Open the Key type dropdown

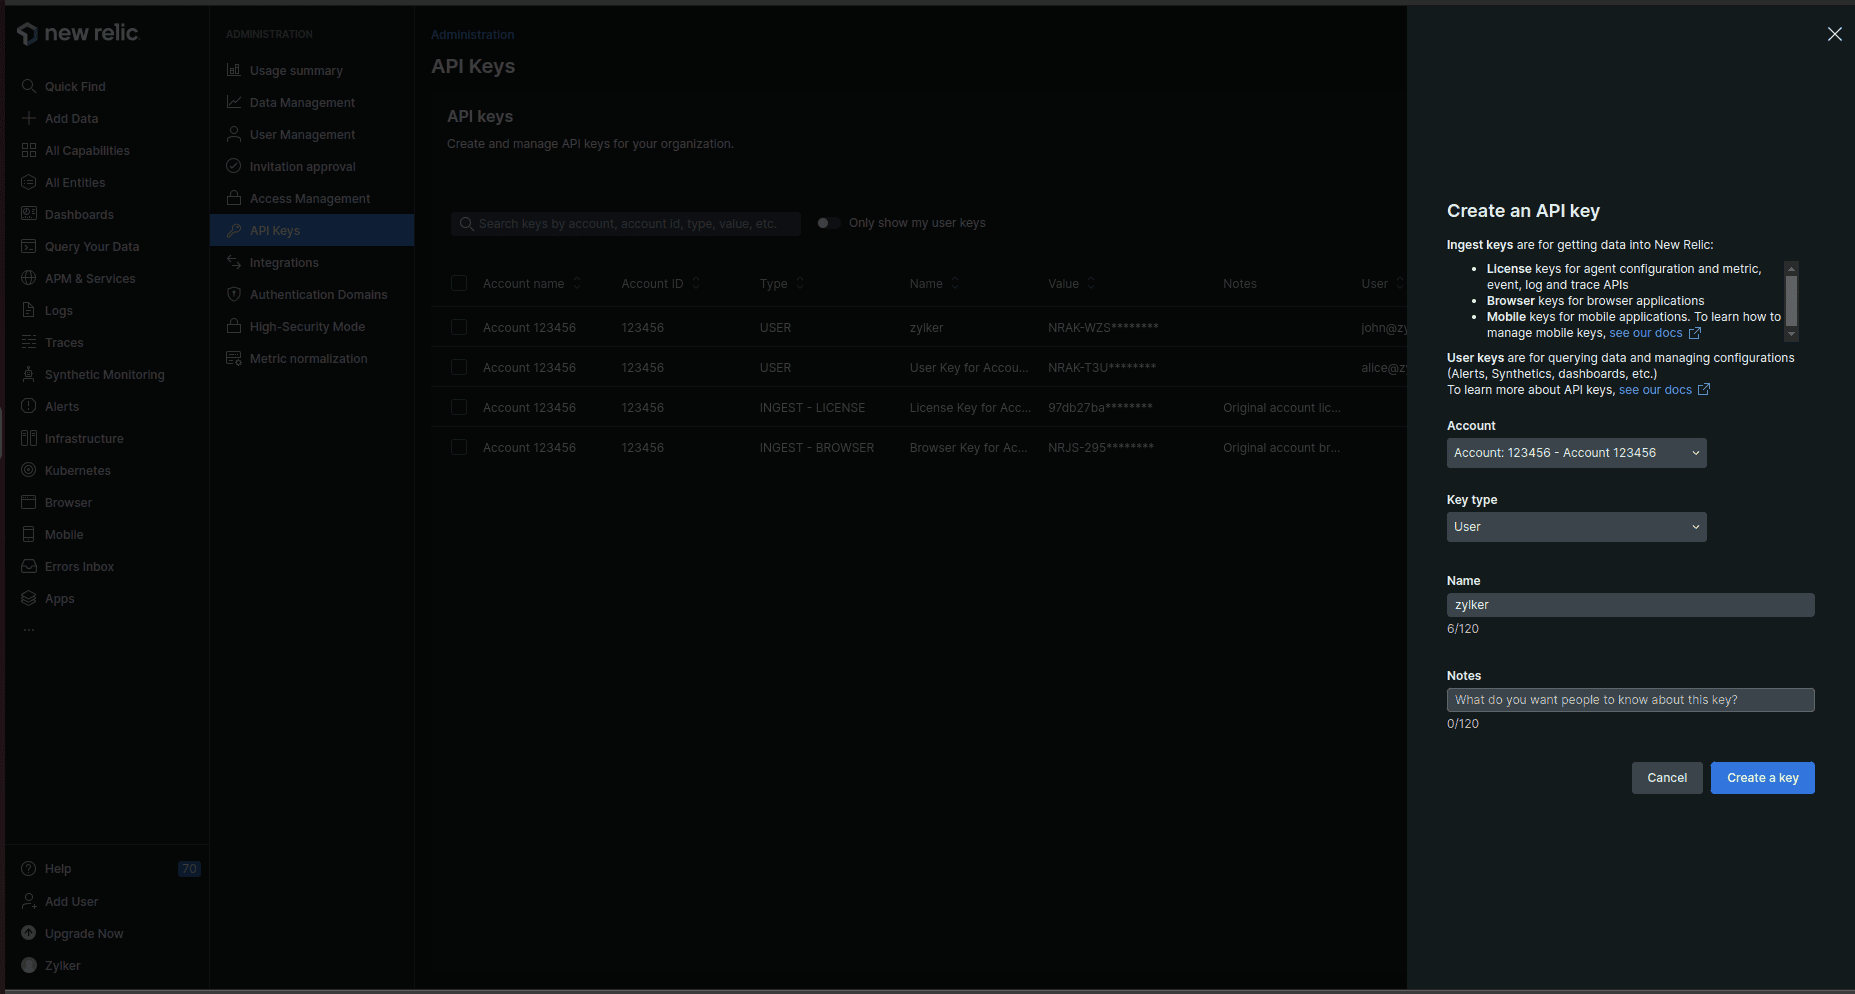(1576, 527)
